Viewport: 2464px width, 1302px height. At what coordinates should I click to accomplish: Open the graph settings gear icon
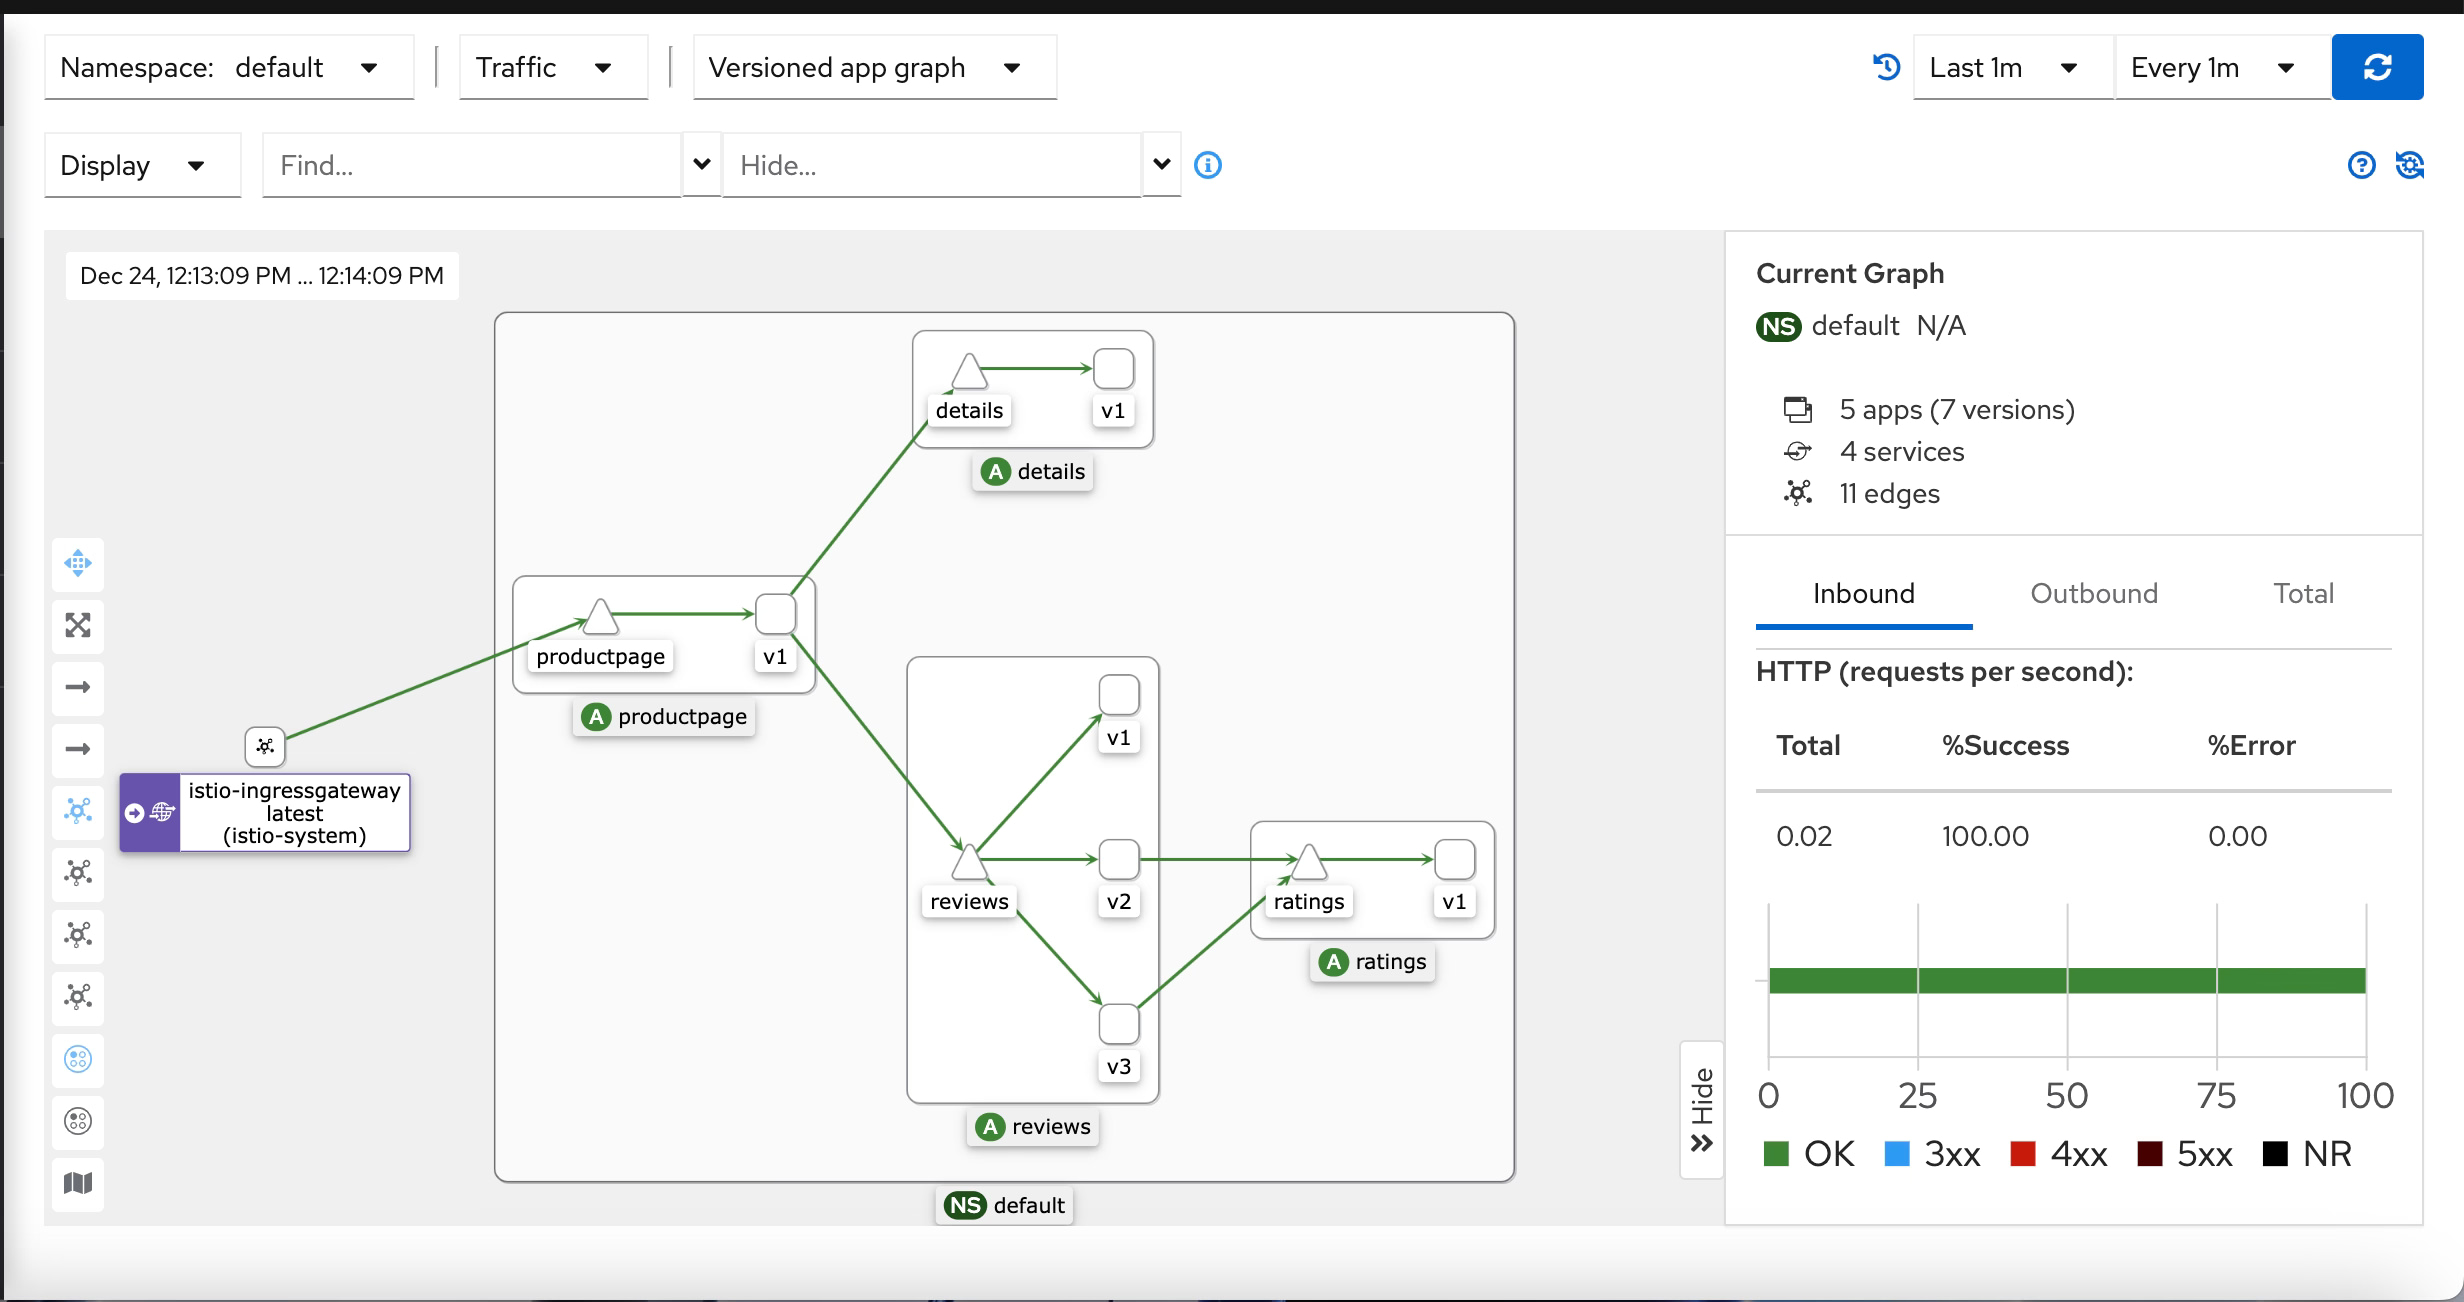(2410, 165)
